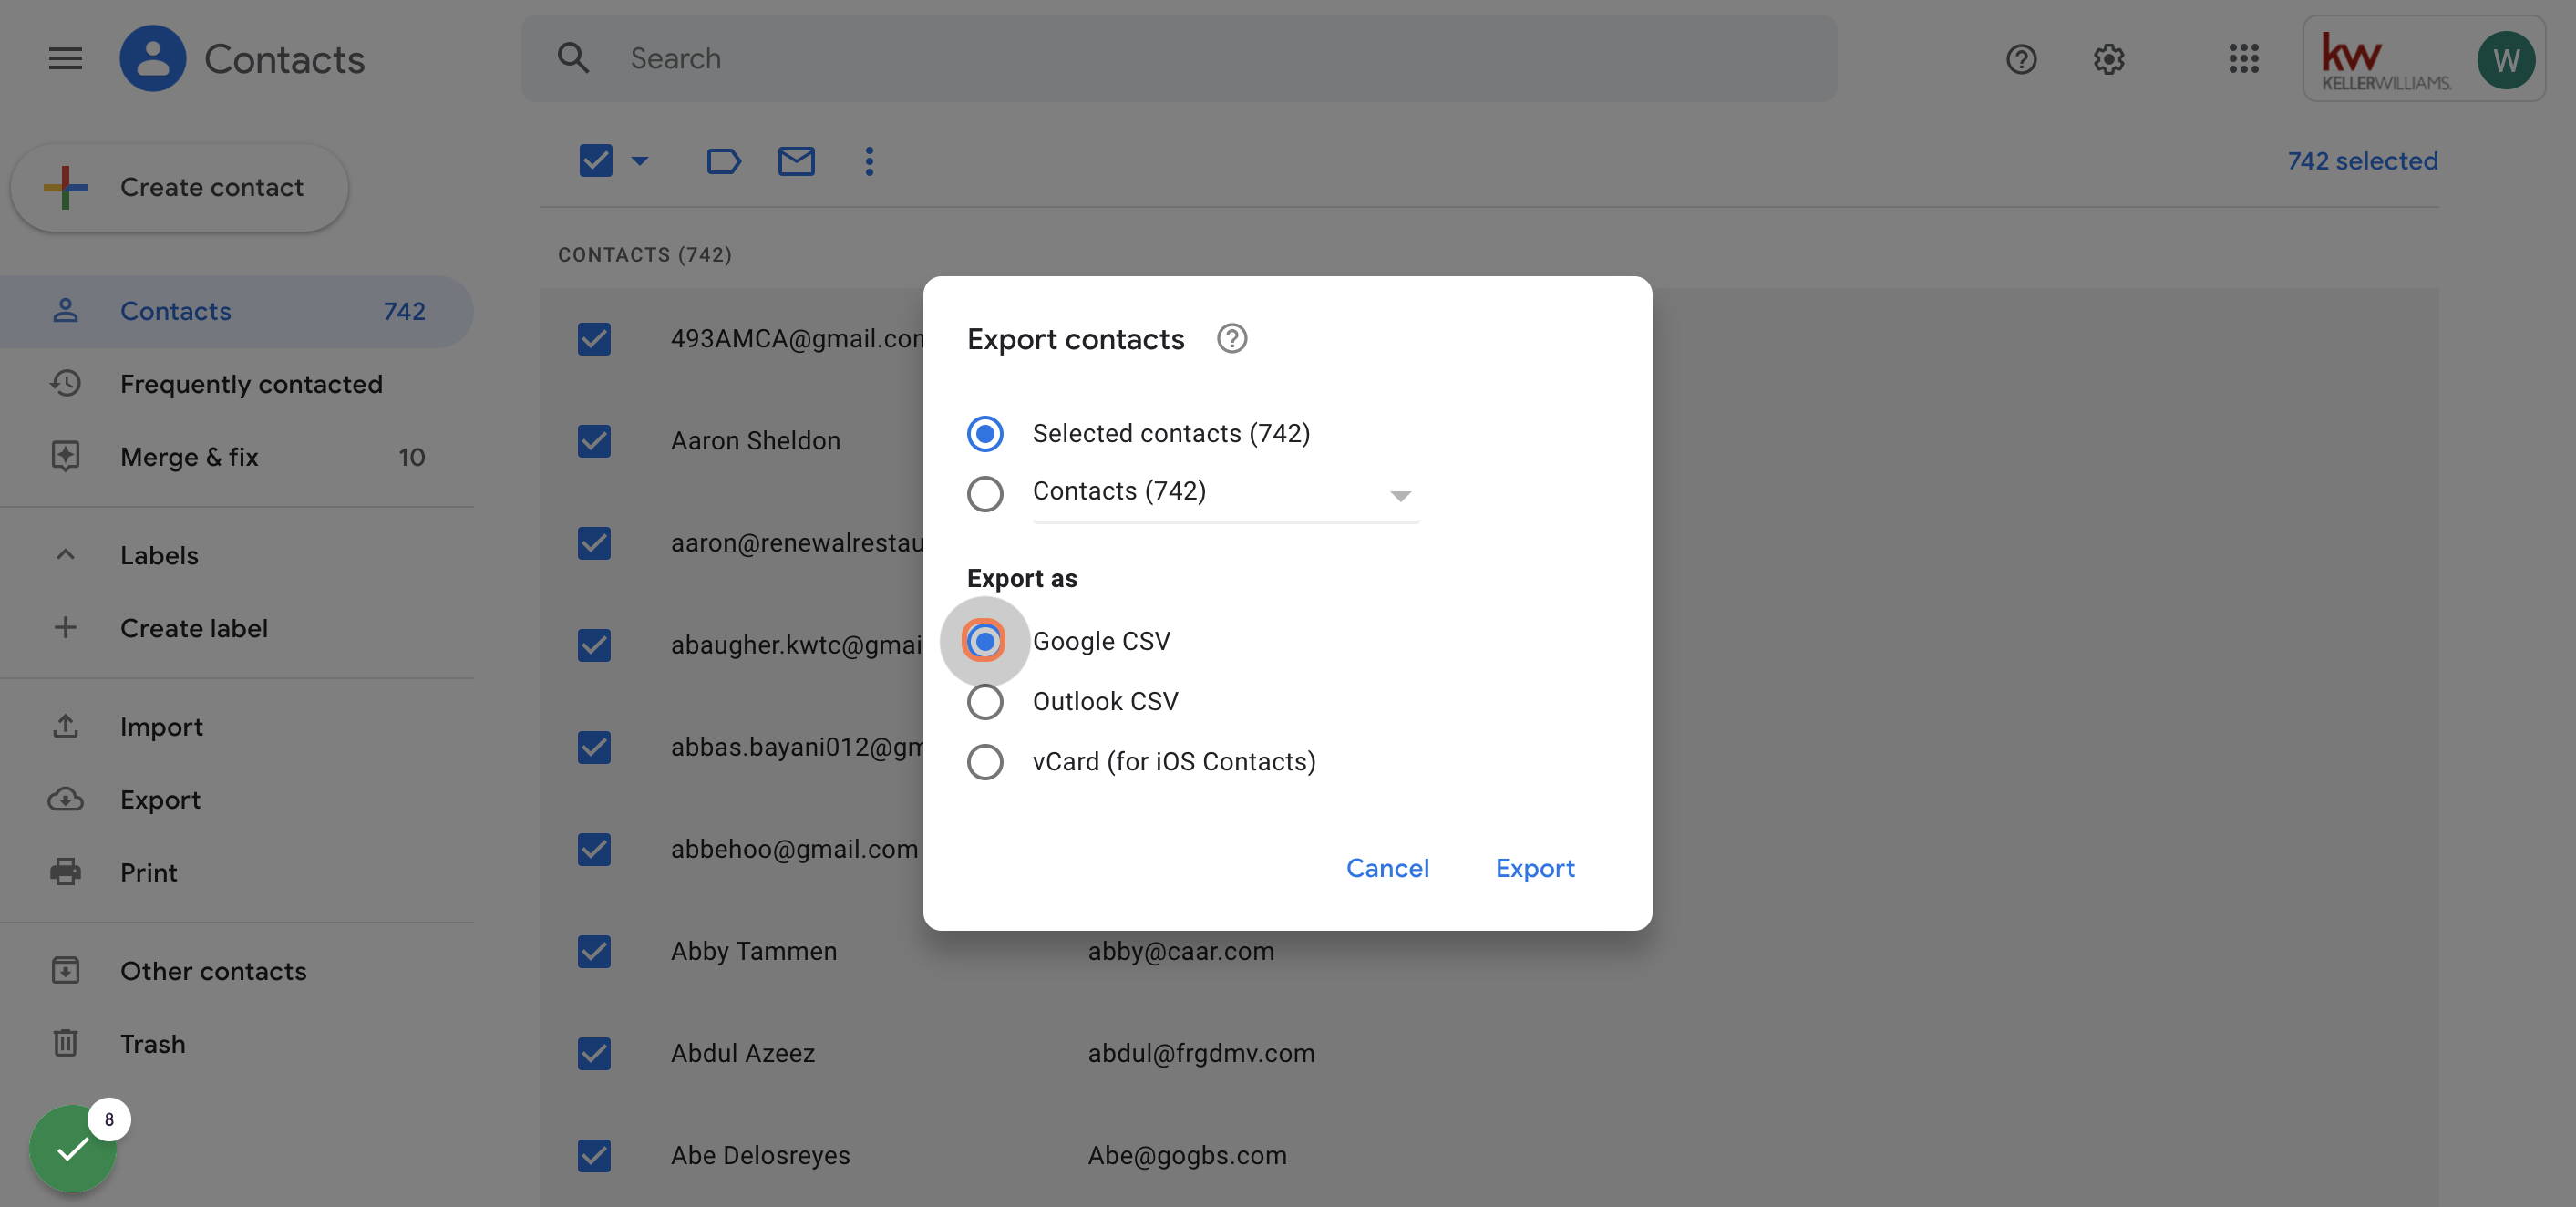
Task: Select the Selected contacts (742) radio button
Action: click(985, 433)
